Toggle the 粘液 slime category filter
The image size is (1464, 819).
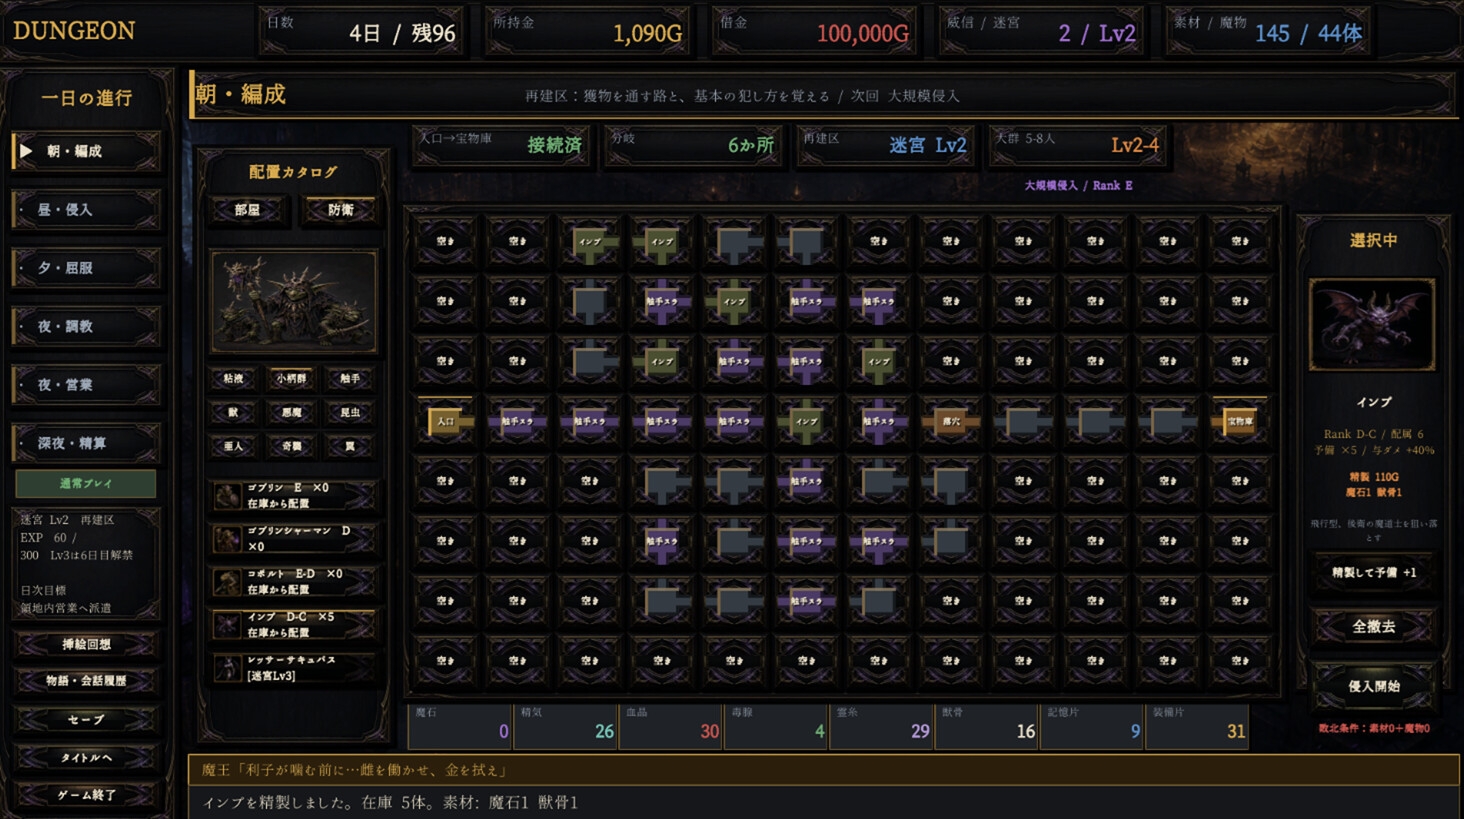(234, 378)
